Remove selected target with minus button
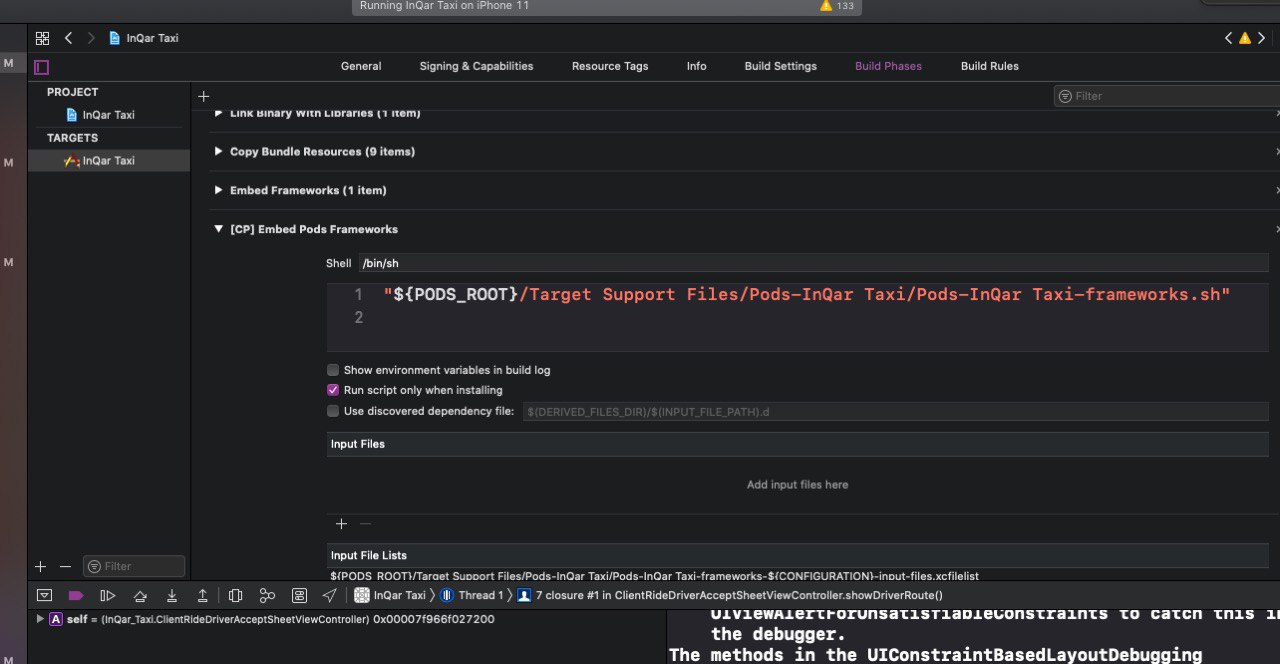 coord(65,566)
